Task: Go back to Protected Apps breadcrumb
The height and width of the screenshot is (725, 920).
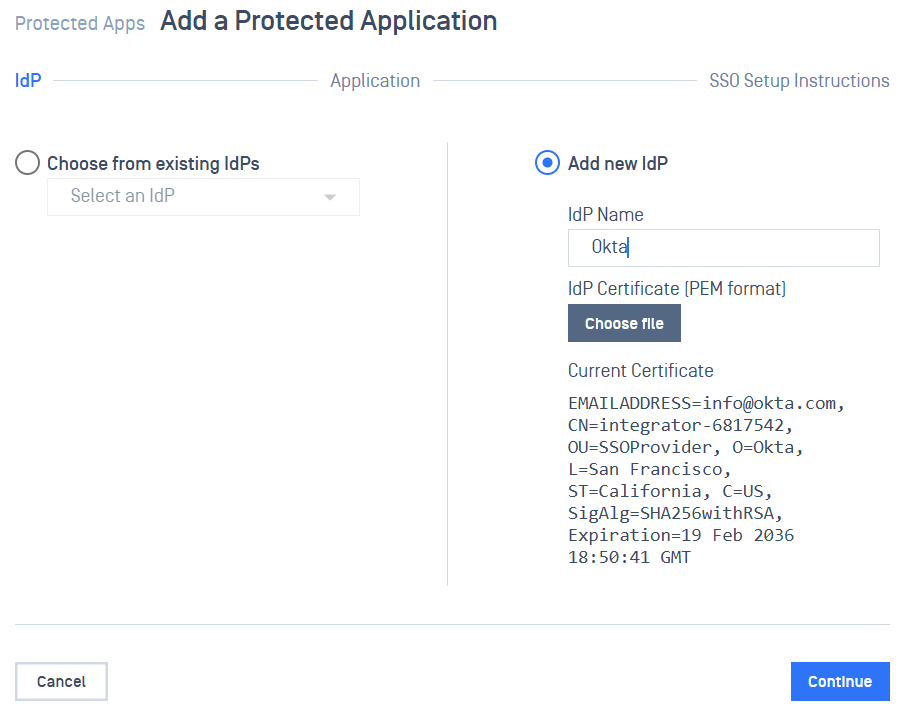Action: (x=80, y=23)
